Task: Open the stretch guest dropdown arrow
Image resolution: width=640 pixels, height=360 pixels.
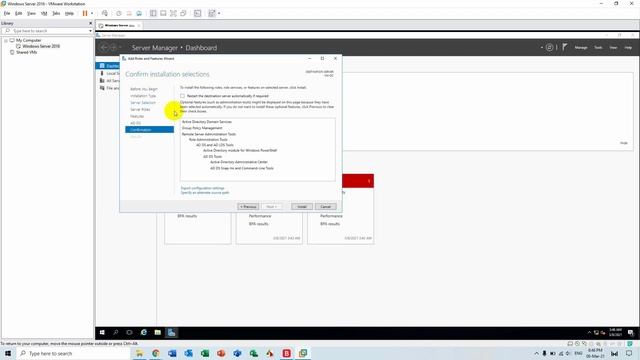Action: click(219, 13)
